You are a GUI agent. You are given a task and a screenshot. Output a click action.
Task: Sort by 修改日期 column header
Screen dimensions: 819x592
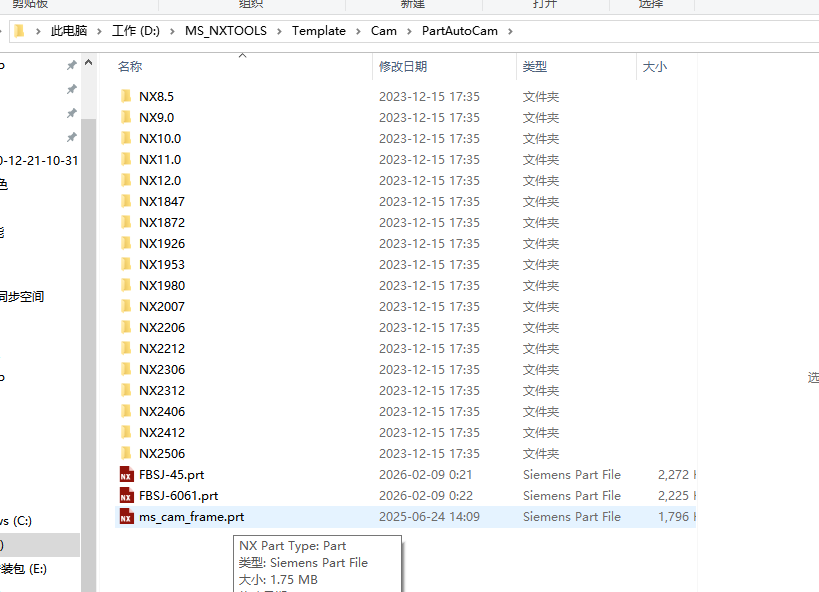(x=403, y=66)
